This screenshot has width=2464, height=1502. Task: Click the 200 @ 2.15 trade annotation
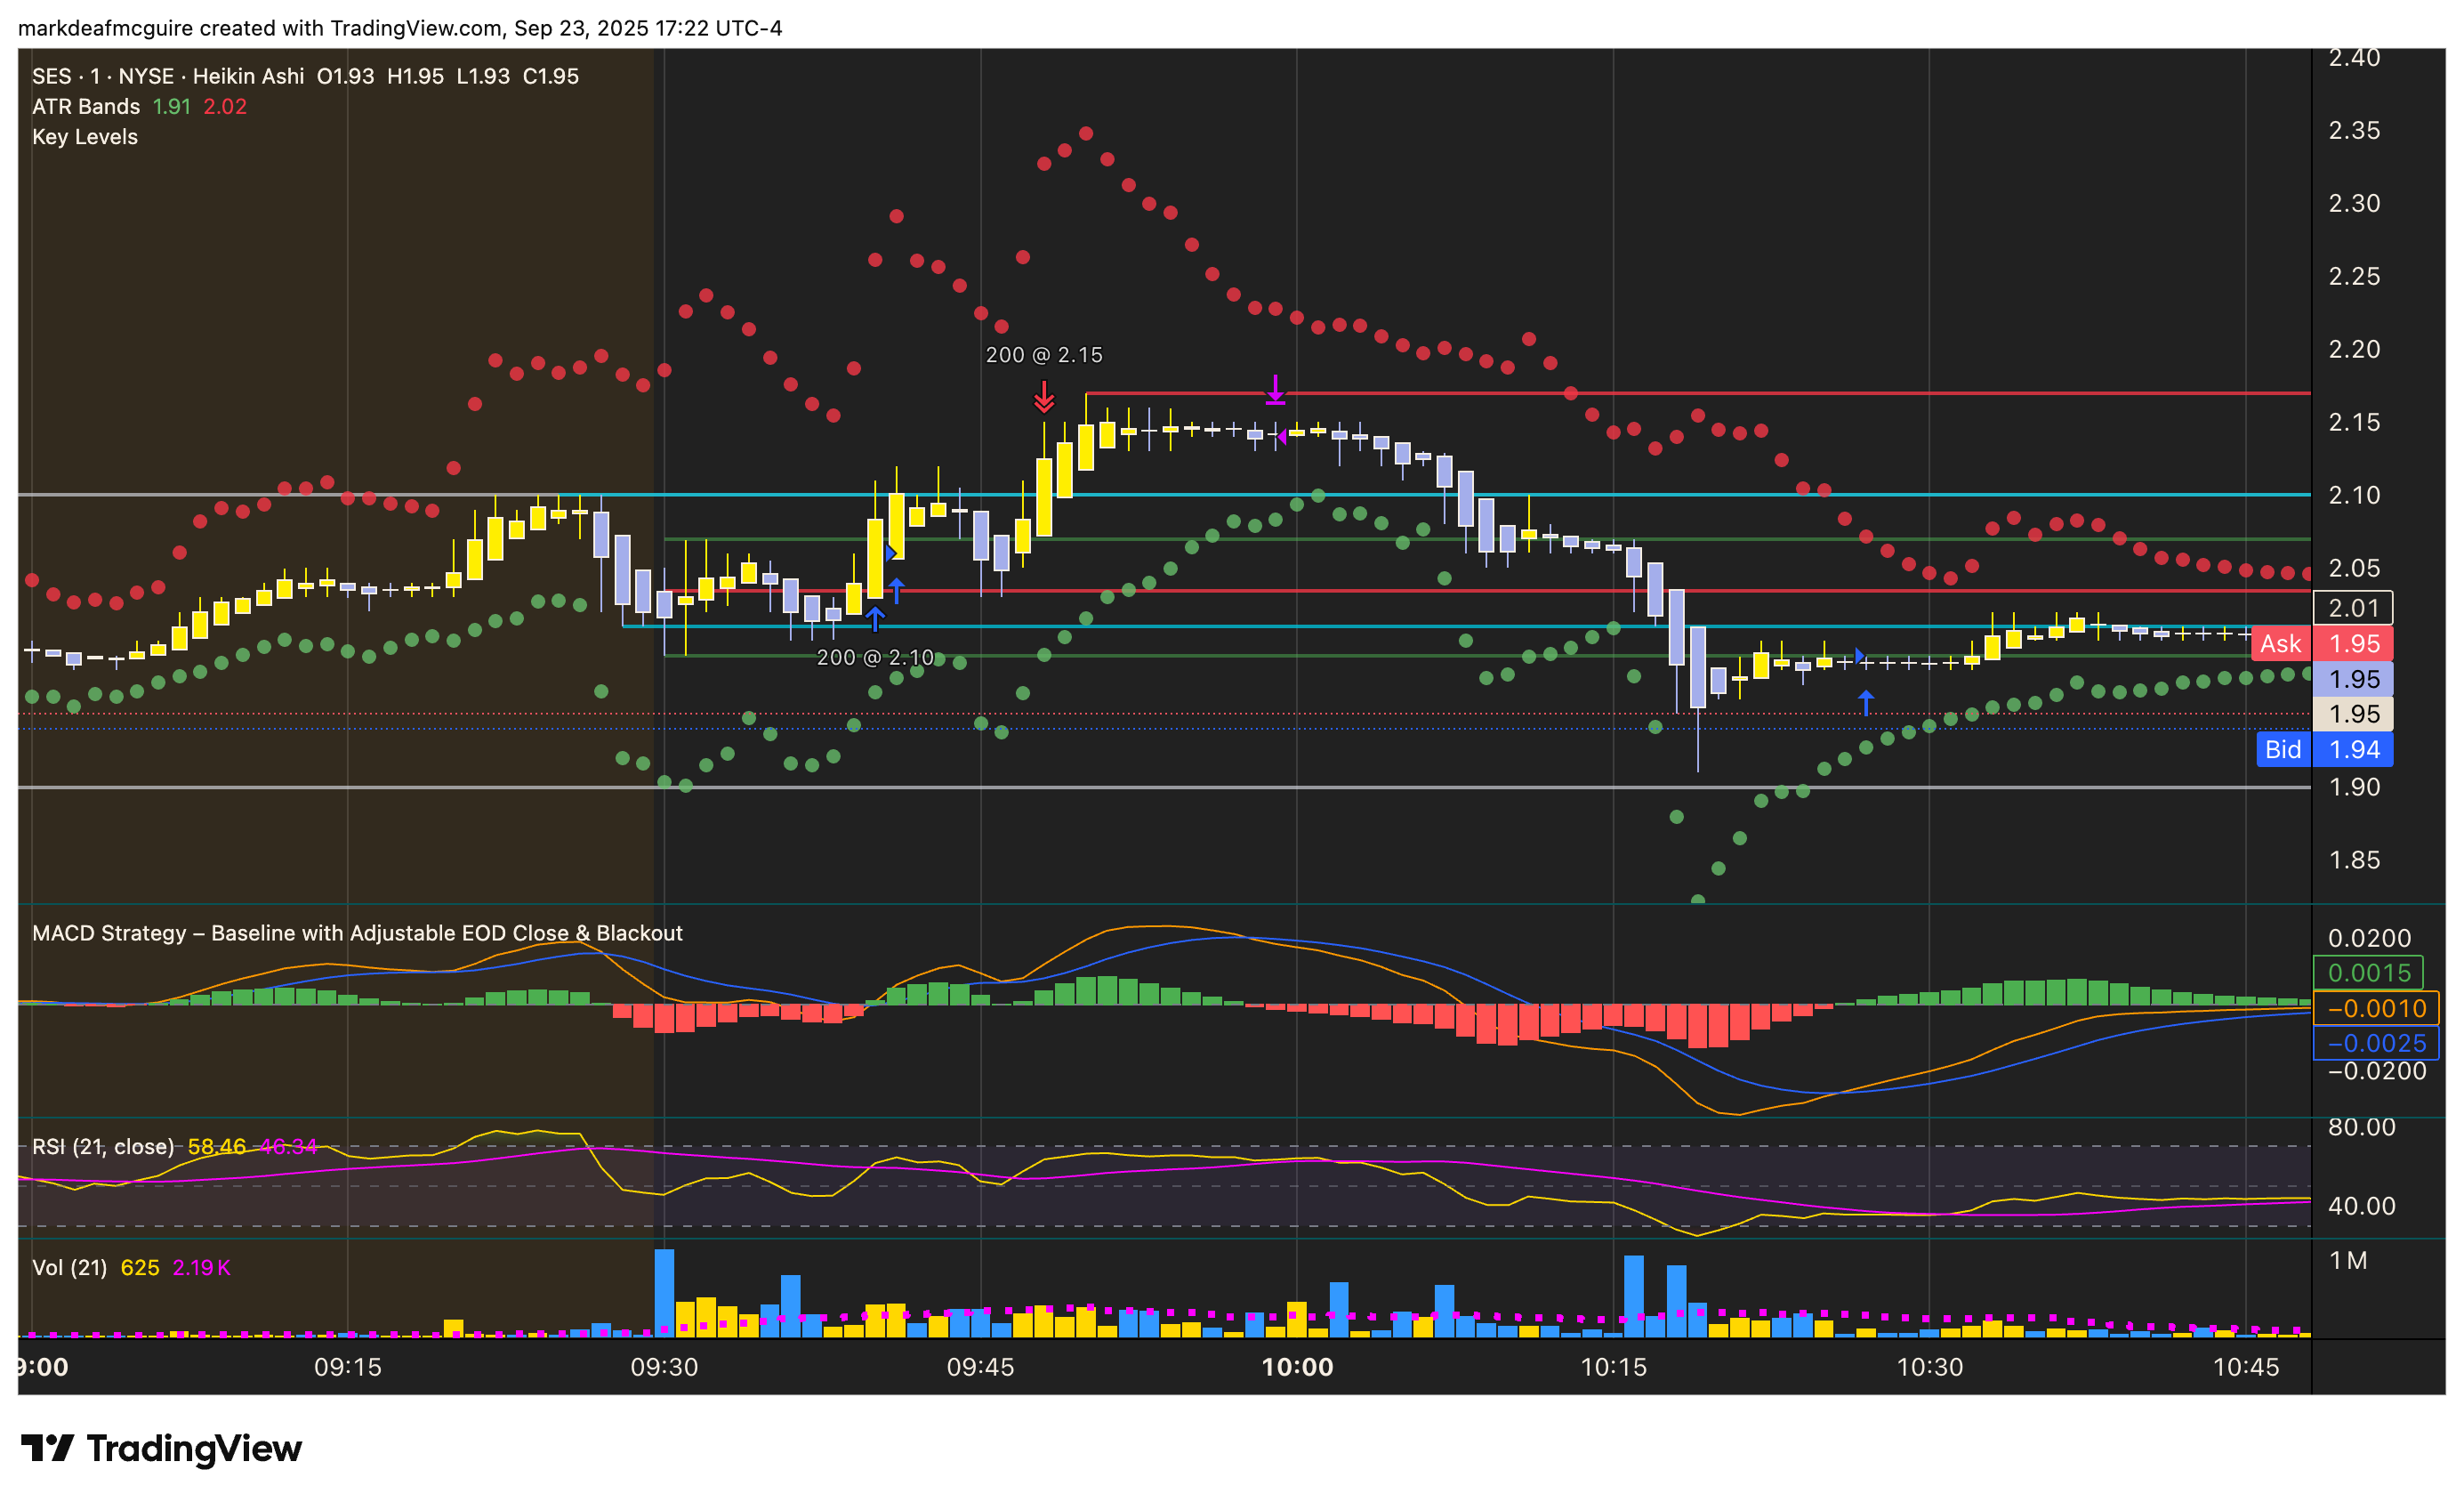(1044, 355)
